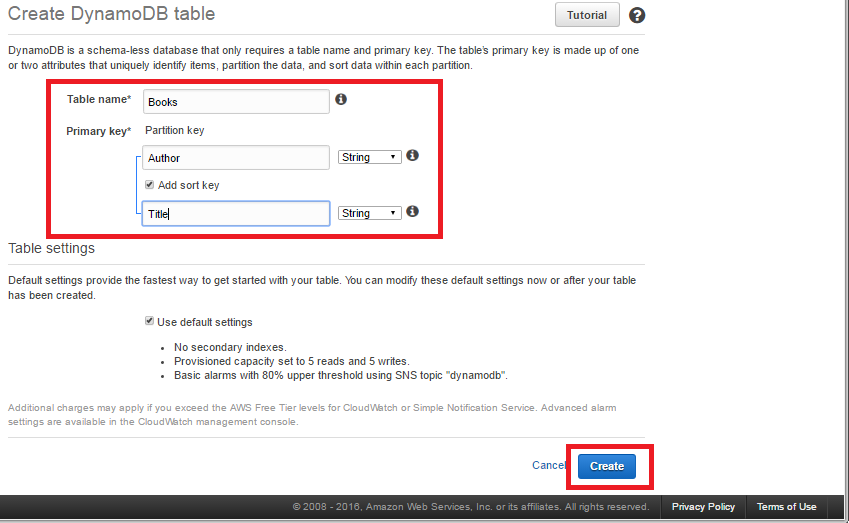849x523 pixels.
Task: Click the Amazon Web Services copyright text
Action: coord(471,507)
